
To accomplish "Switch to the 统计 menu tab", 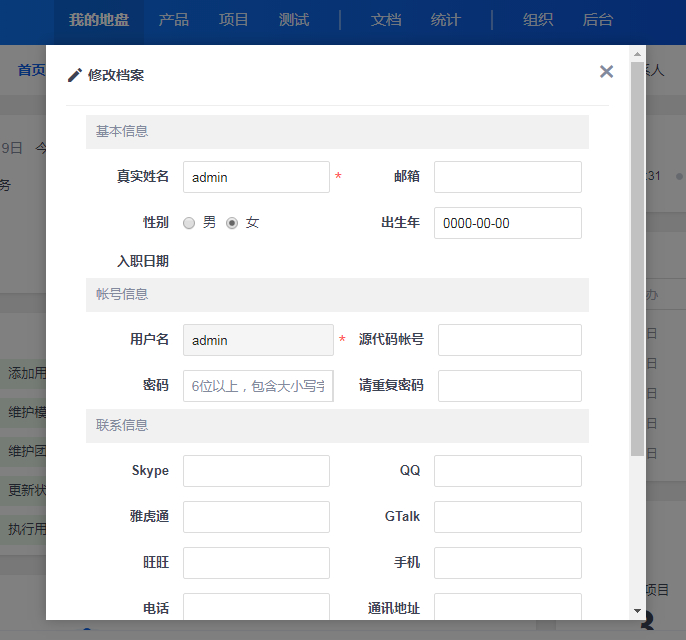I will [x=446, y=20].
